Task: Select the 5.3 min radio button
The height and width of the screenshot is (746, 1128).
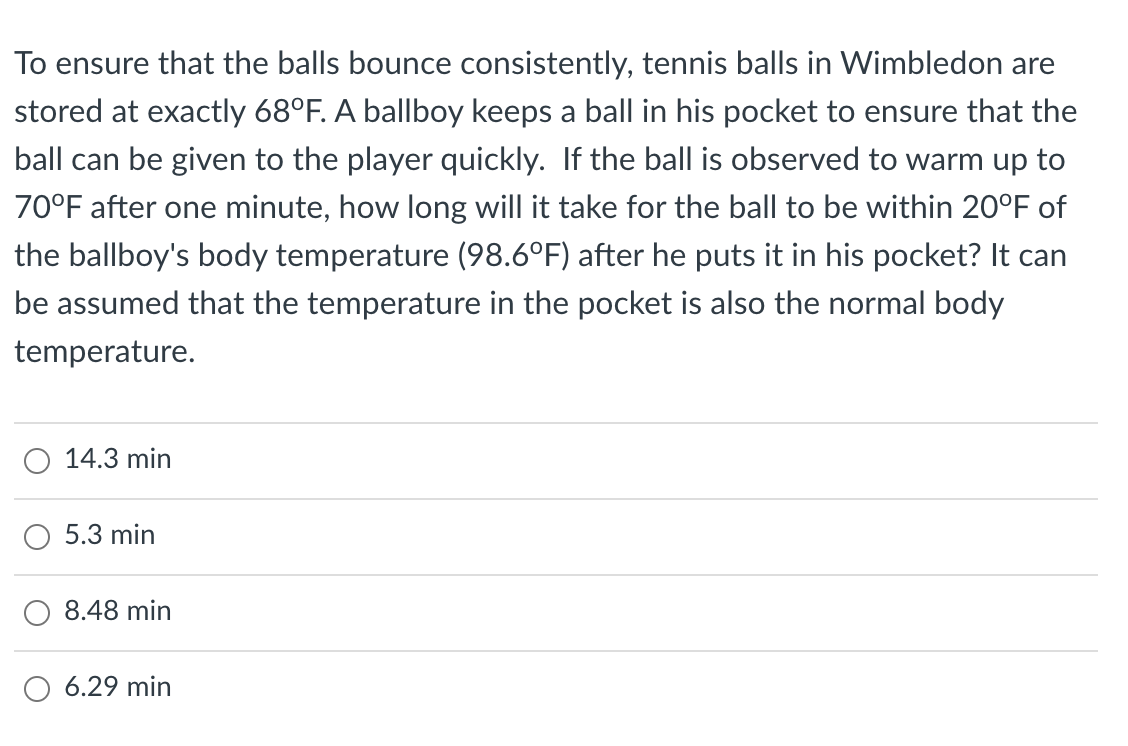Action: (37, 536)
